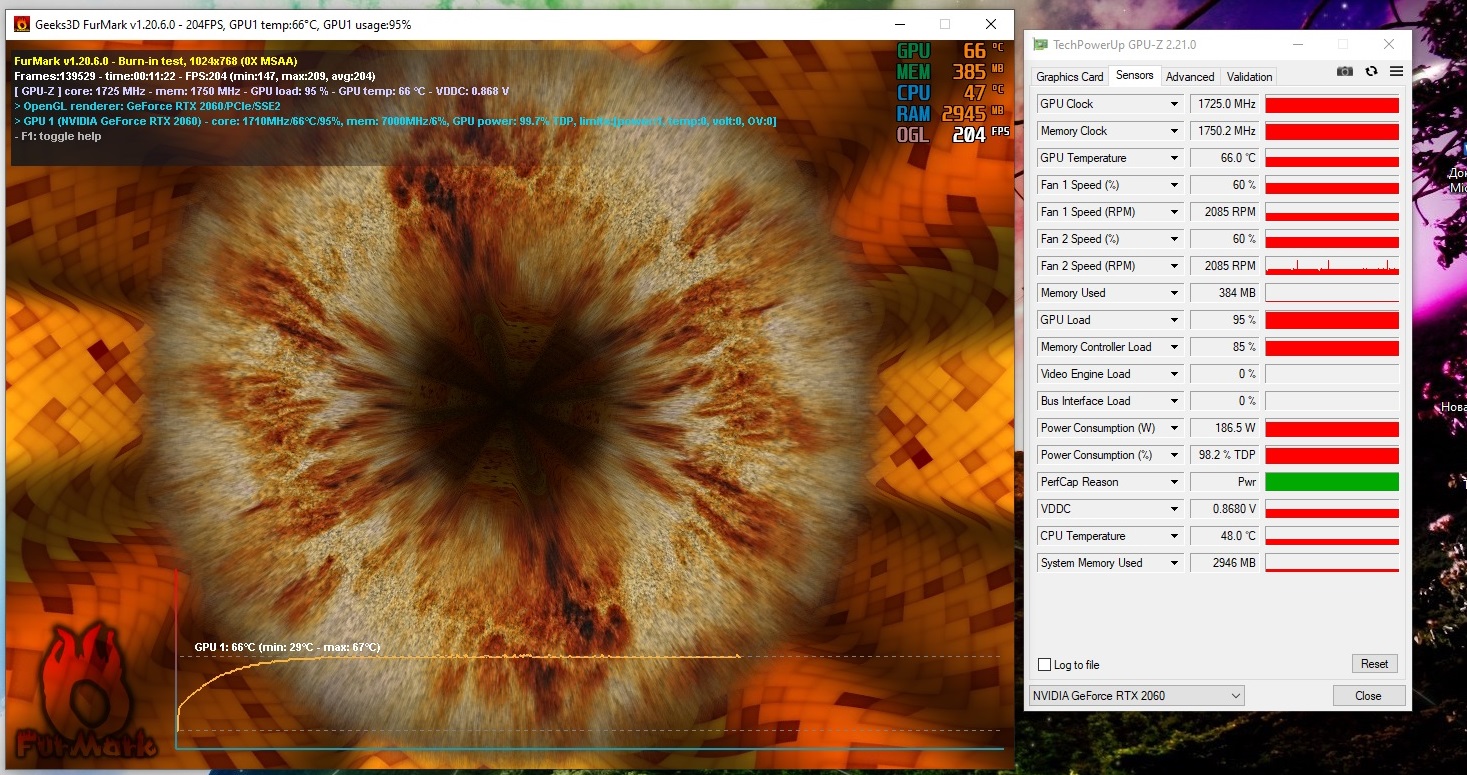Click the GPU-Z refresh icon
Screen dimensions: 1467x775
click(1371, 71)
